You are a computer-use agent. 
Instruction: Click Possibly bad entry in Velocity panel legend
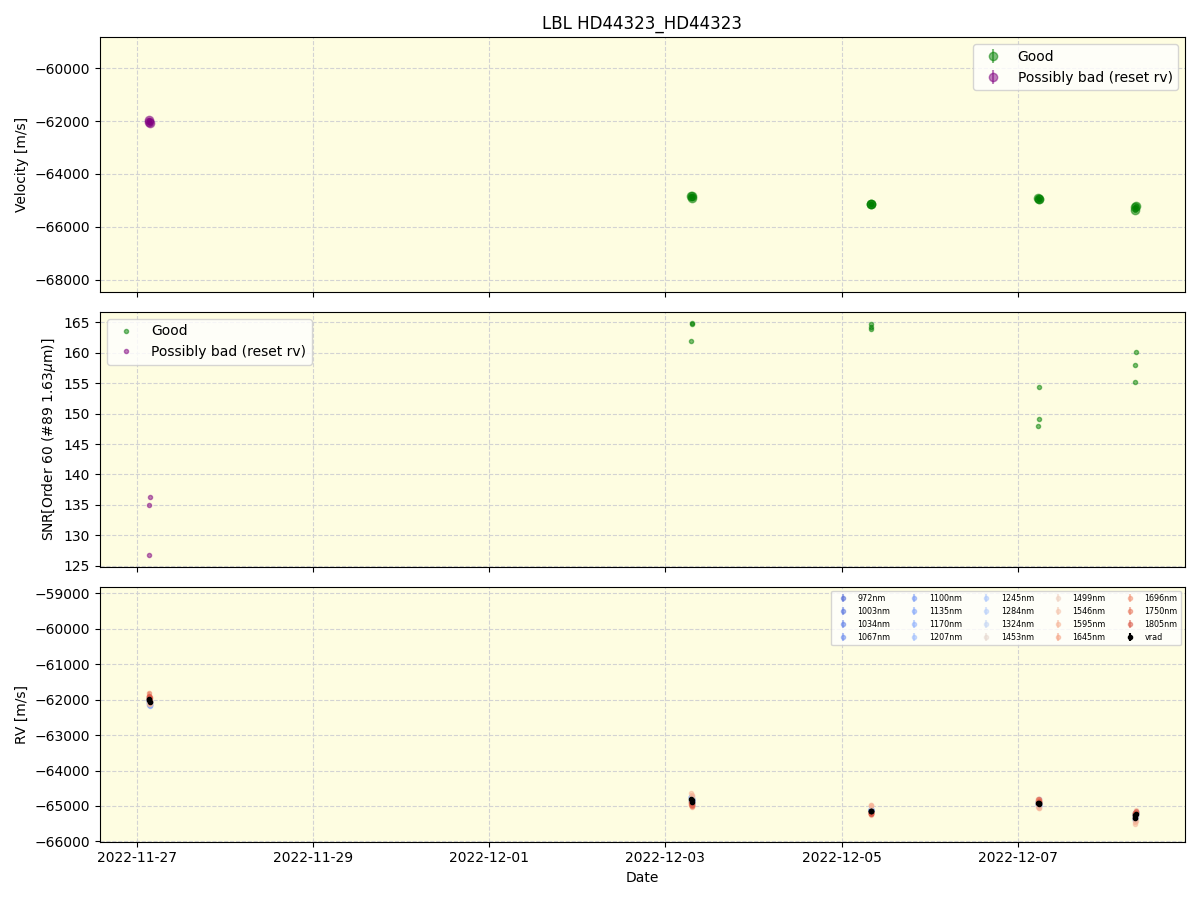point(1079,77)
